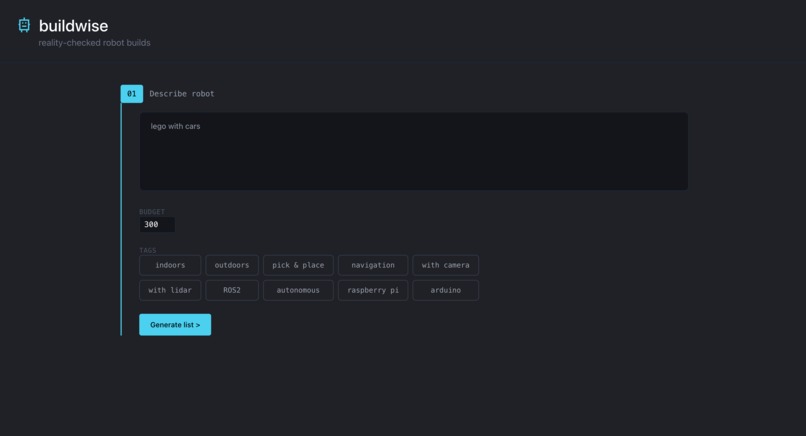
Task: Click the Describe robot step heading
Action: click(x=182, y=94)
